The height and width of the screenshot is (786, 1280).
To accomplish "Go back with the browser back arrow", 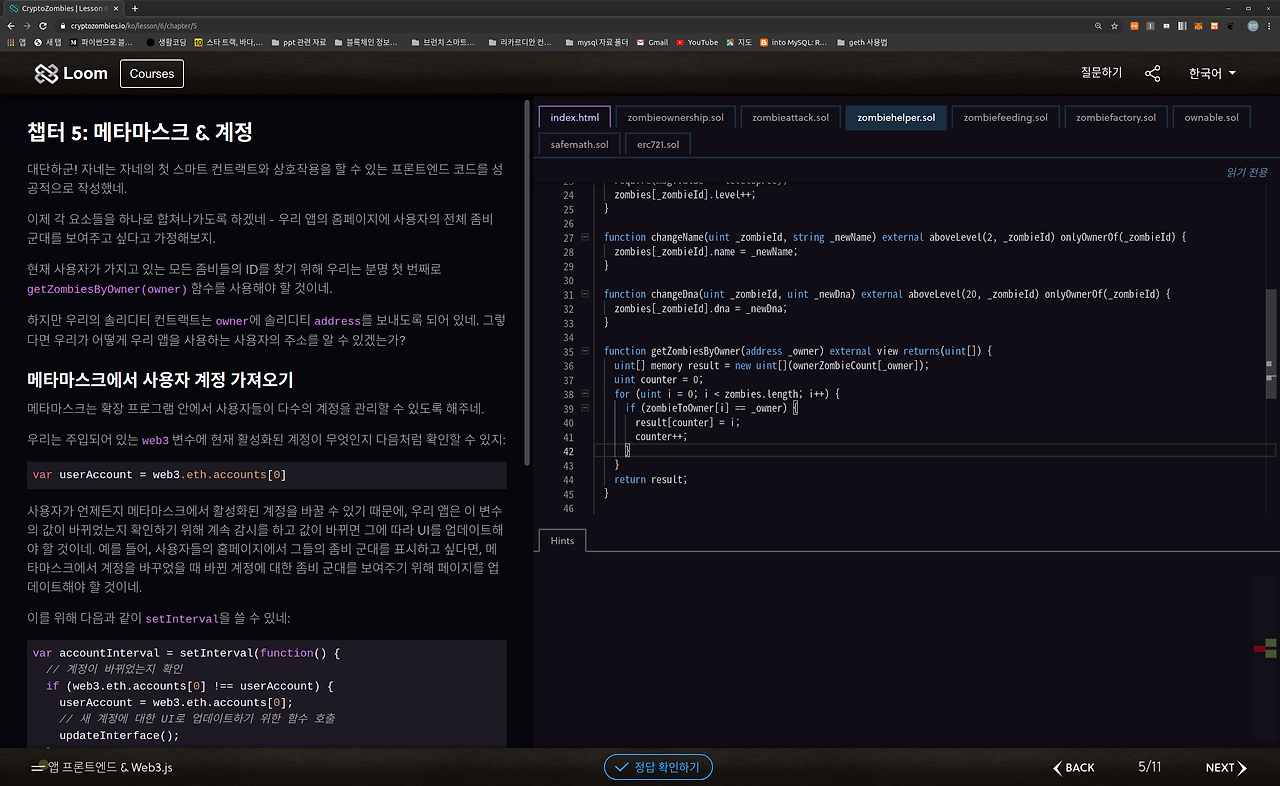I will tap(10, 25).
